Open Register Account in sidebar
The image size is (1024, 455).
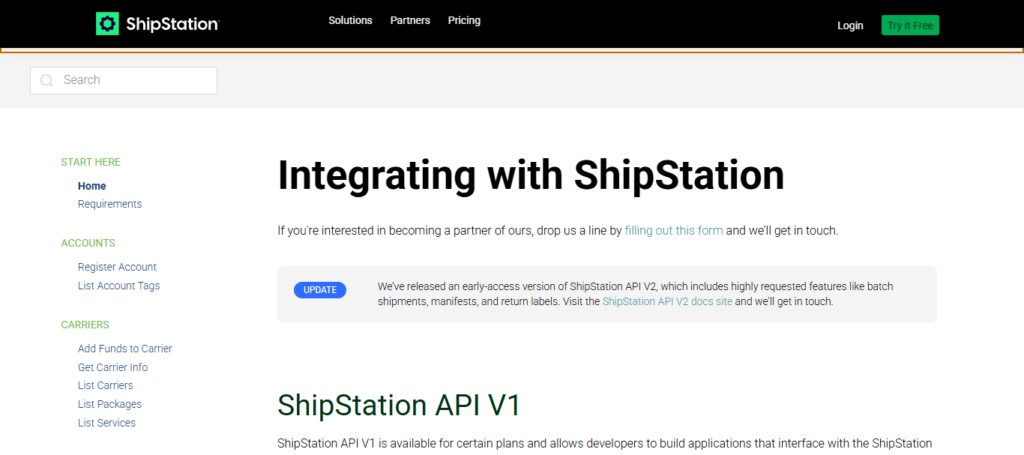(x=117, y=267)
